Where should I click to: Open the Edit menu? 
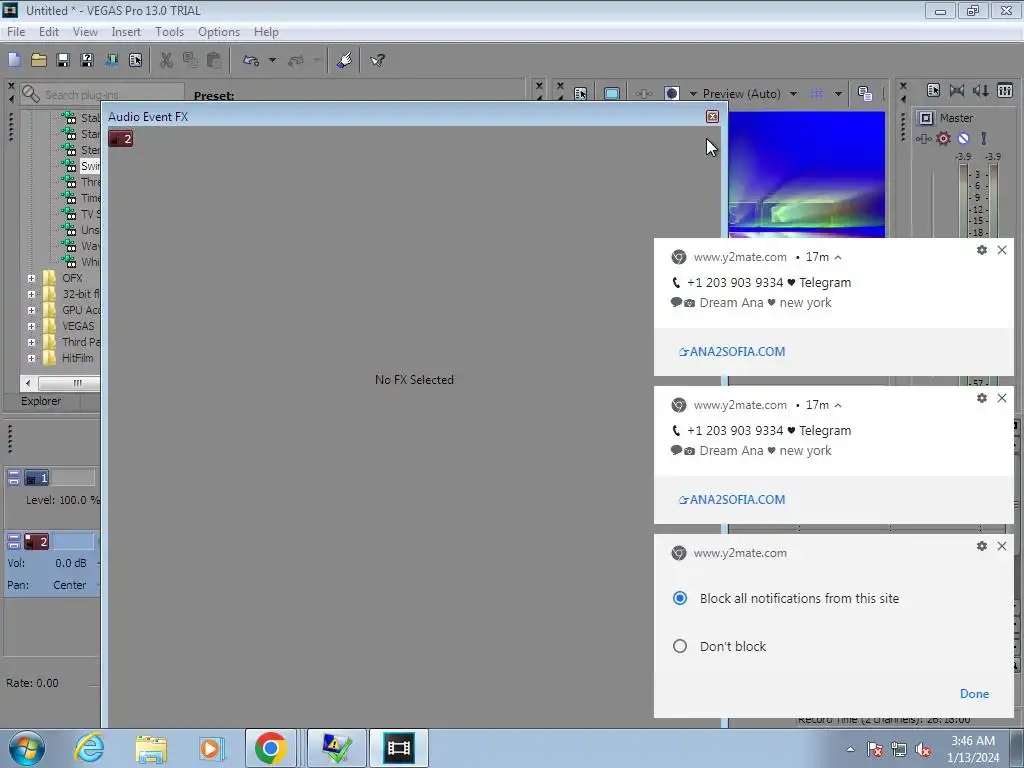coord(48,31)
